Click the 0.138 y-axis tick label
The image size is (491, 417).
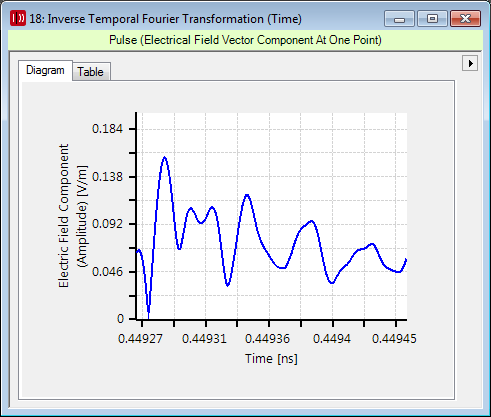click(x=107, y=176)
